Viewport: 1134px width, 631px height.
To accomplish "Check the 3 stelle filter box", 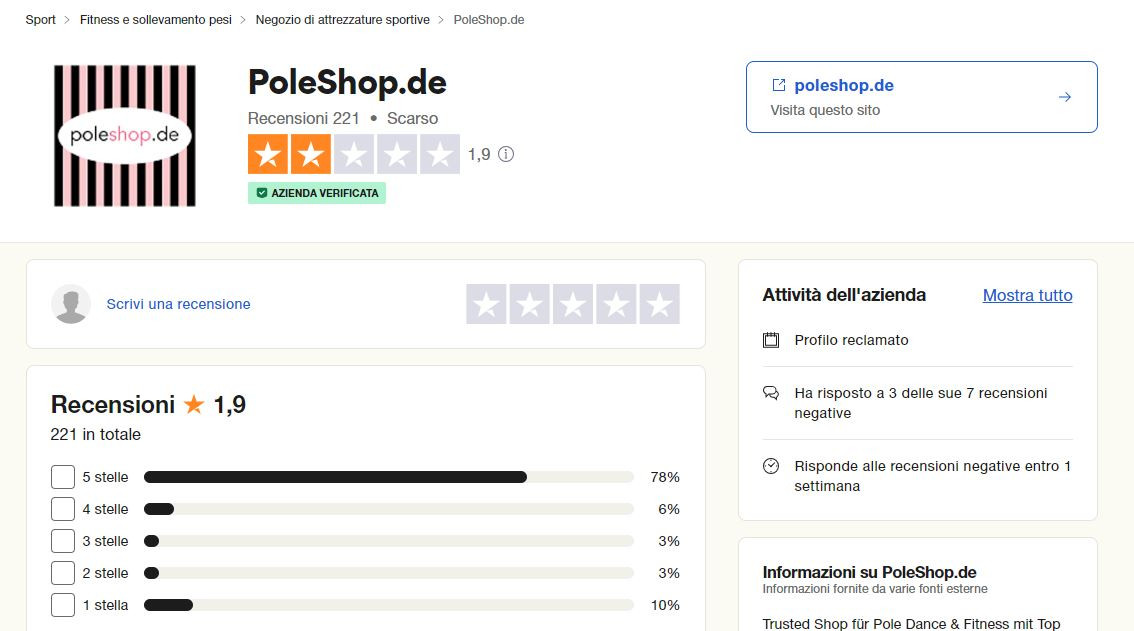I will 63,541.
